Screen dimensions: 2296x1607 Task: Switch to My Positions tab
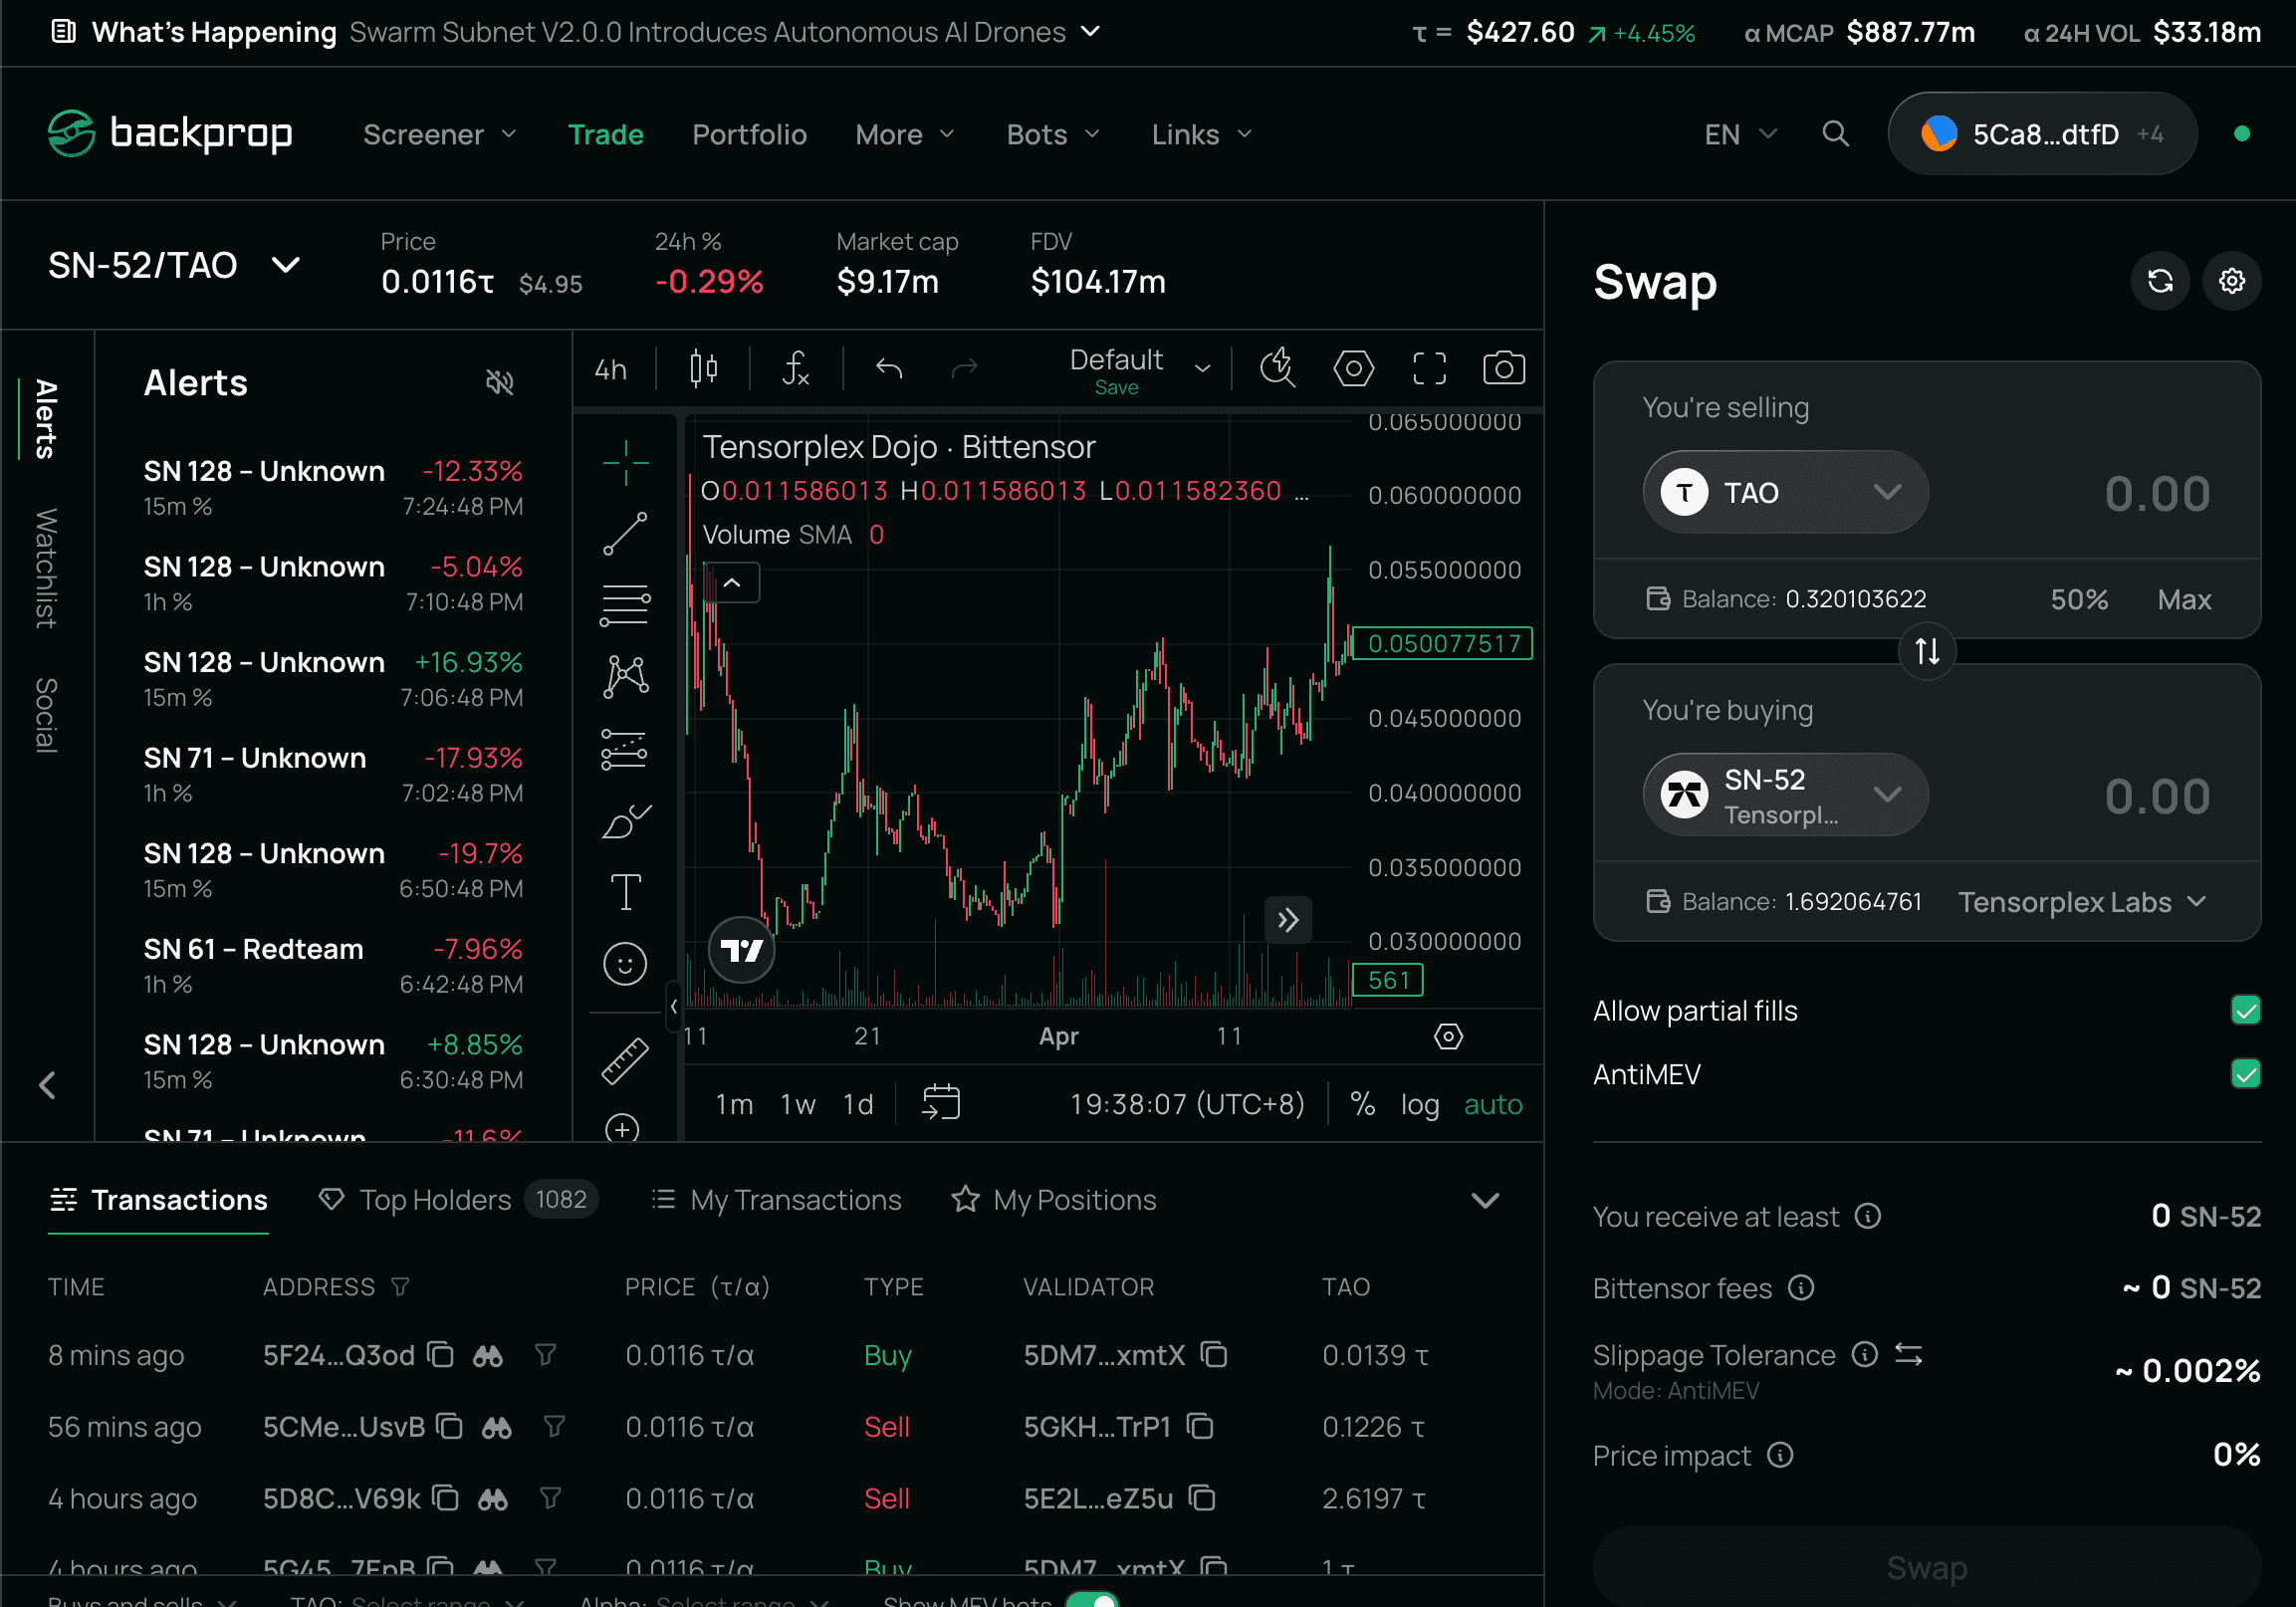tap(1054, 1200)
